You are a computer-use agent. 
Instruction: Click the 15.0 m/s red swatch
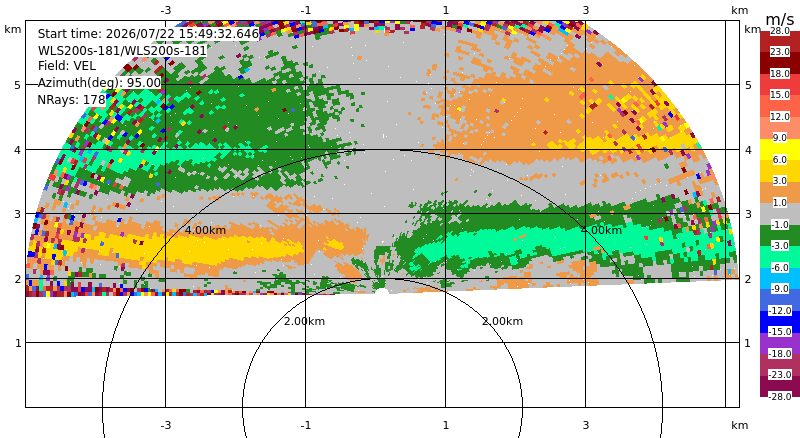(780, 84)
